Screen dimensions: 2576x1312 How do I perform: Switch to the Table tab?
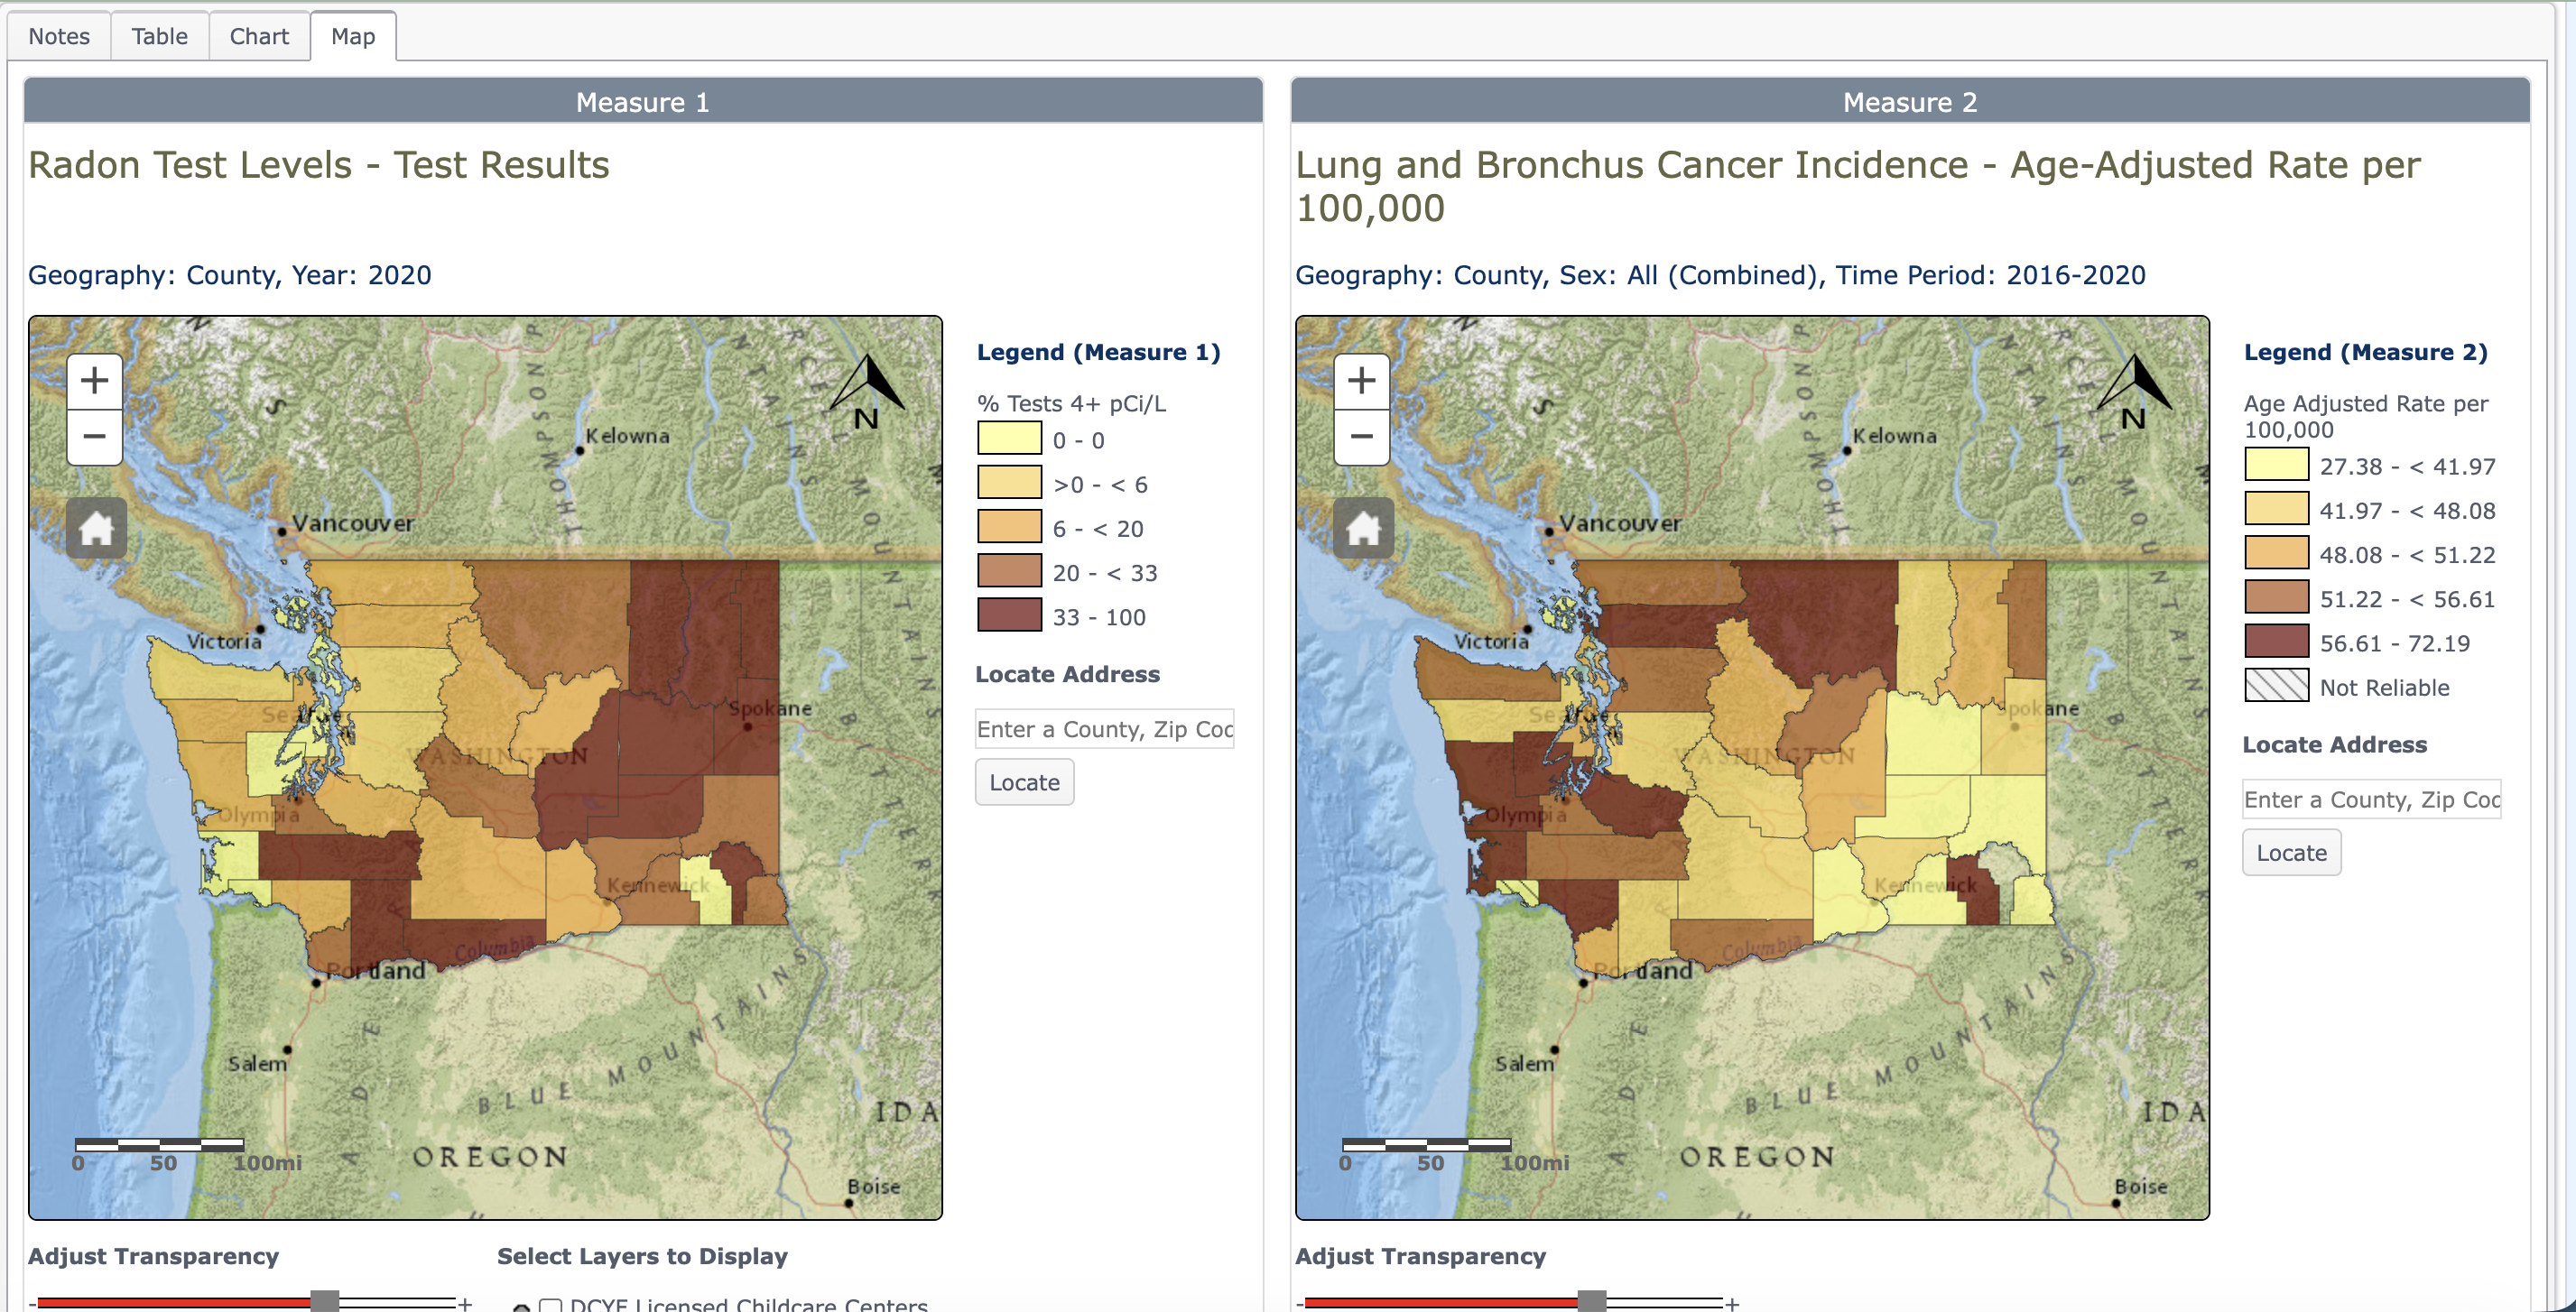click(x=160, y=36)
